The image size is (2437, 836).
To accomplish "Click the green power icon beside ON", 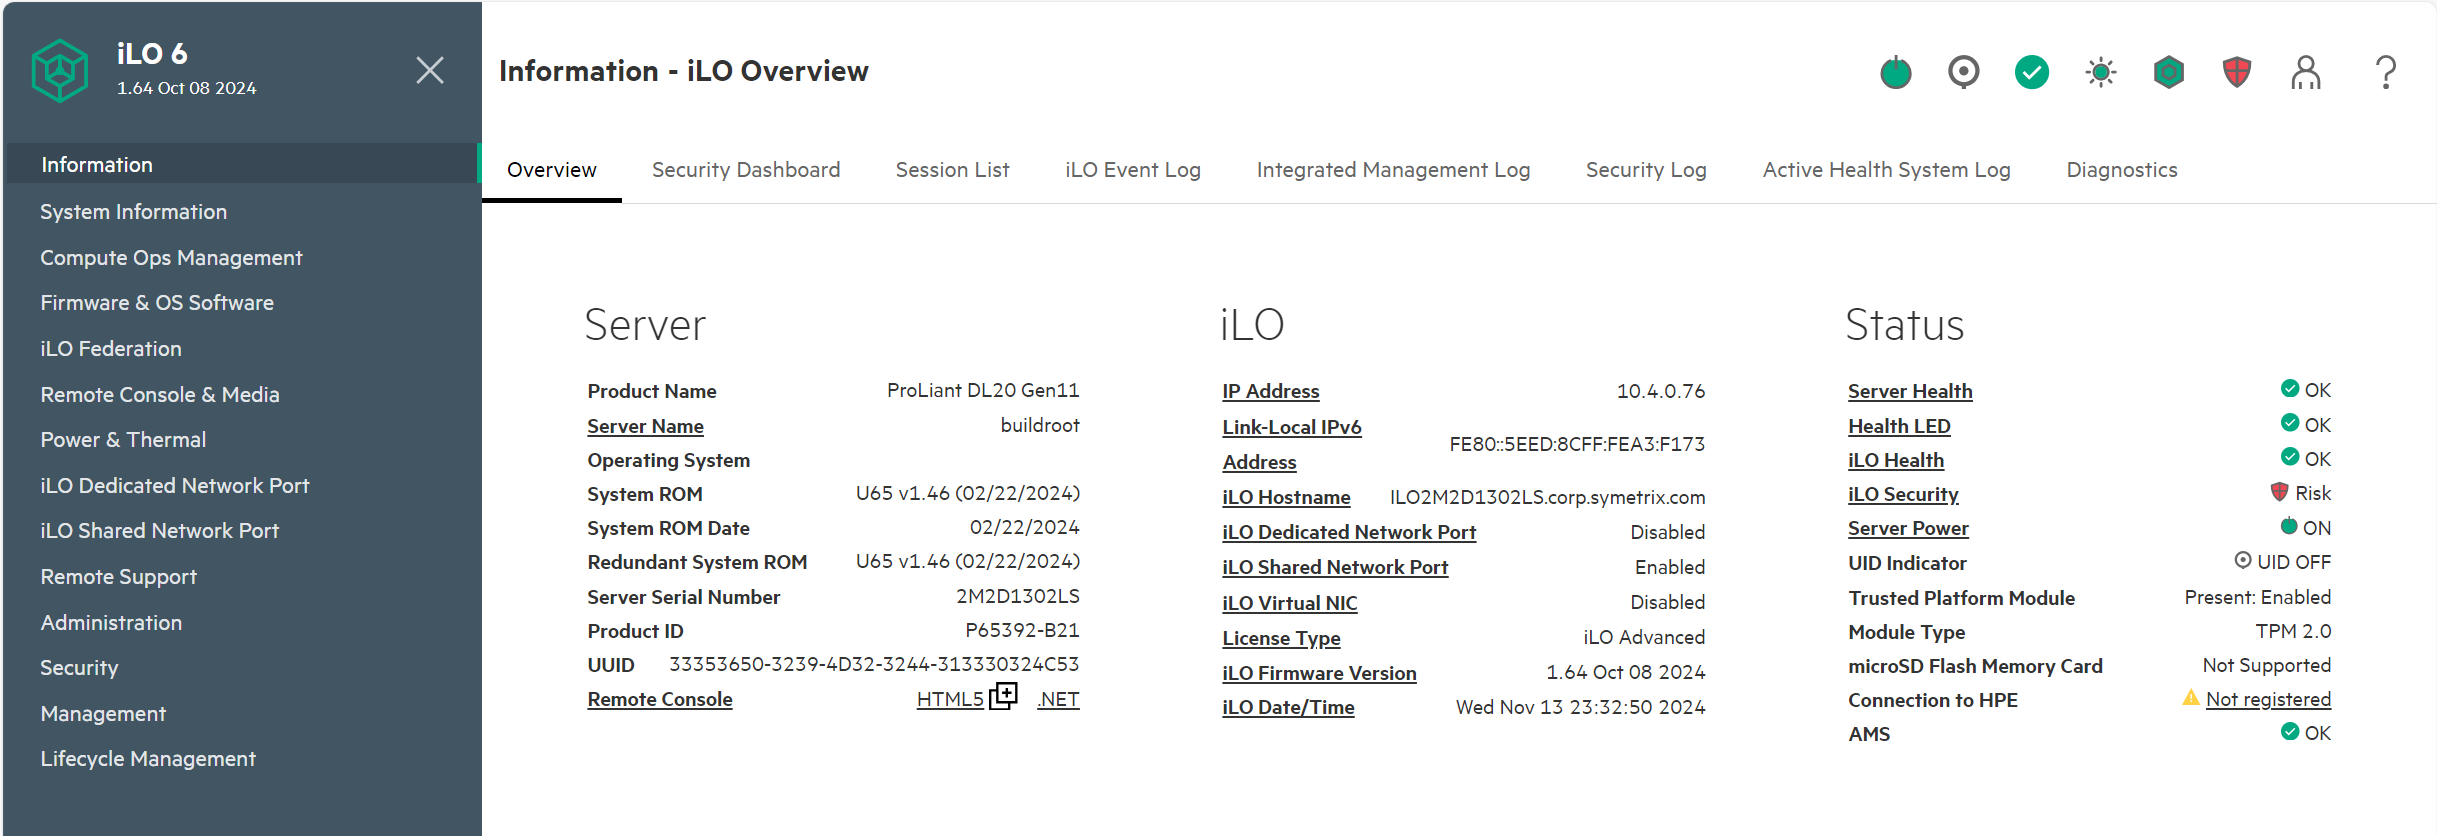I will pyautogui.click(x=2289, y=526).
